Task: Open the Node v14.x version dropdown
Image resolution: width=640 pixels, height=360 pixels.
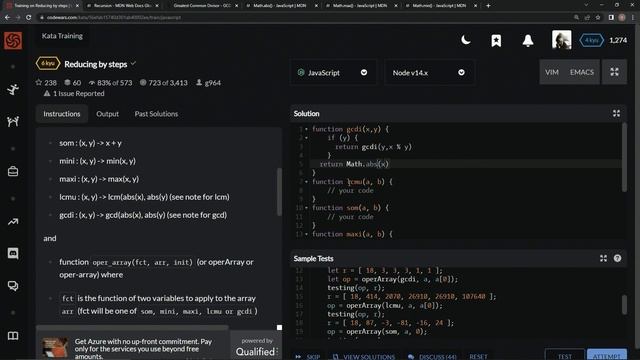Action: (429, 73)
